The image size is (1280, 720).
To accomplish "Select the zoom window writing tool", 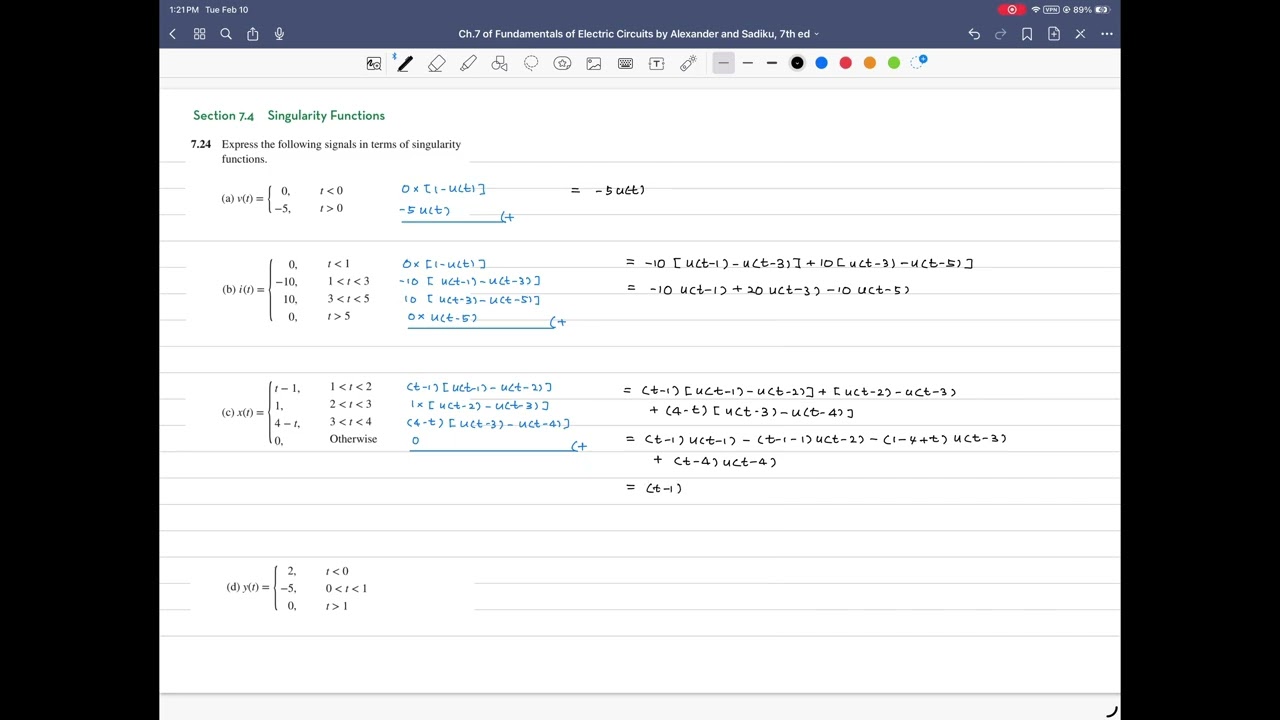I will pos(374,63).
